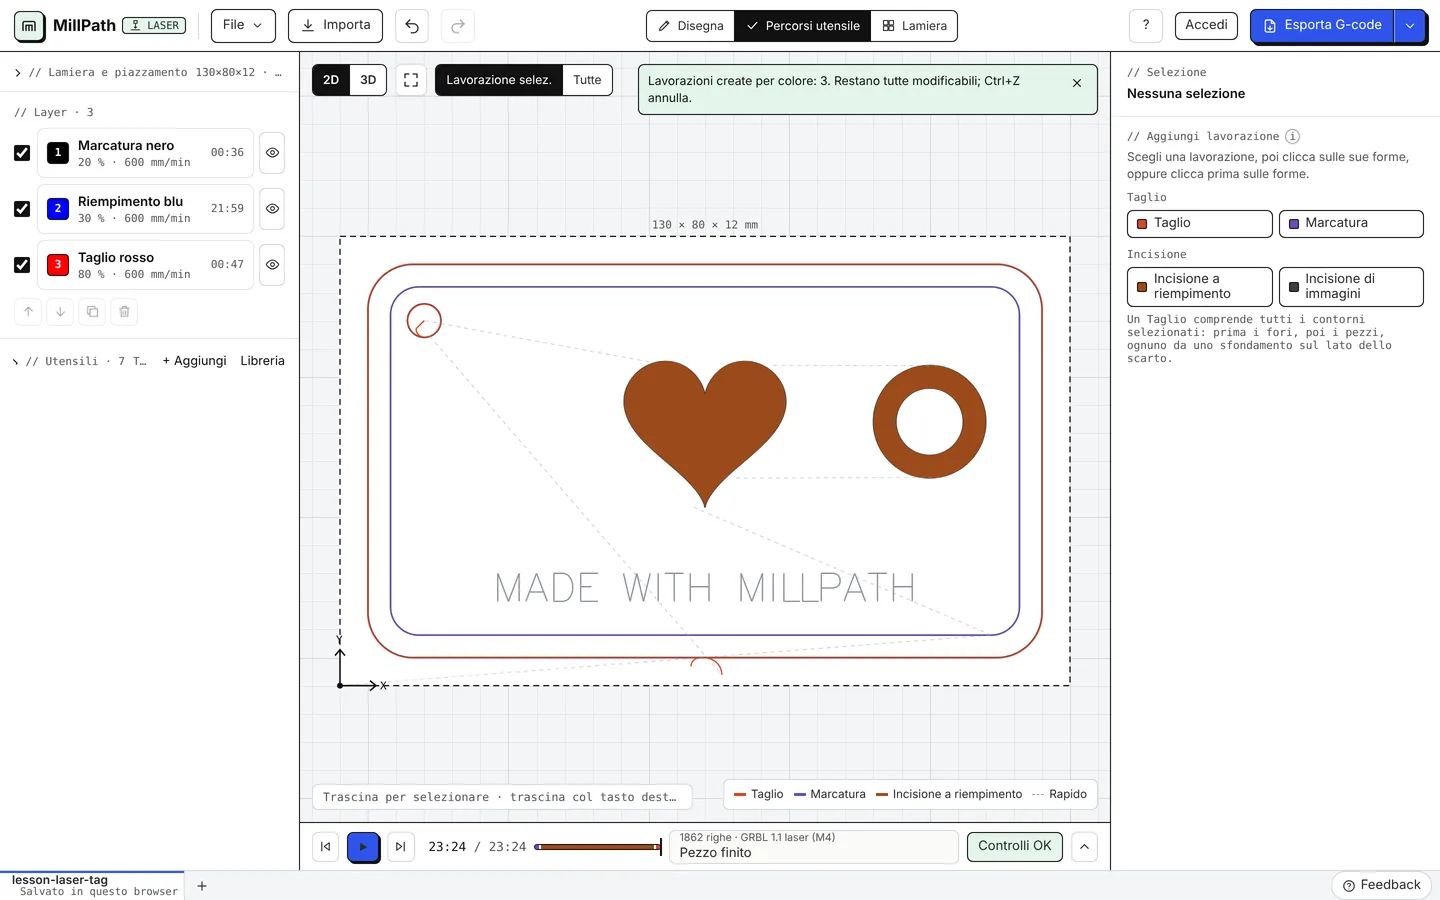Uncheck the Marcatura nero layer checkbox
Screen dimensions: 1440x900
click(x=22, y=153)
